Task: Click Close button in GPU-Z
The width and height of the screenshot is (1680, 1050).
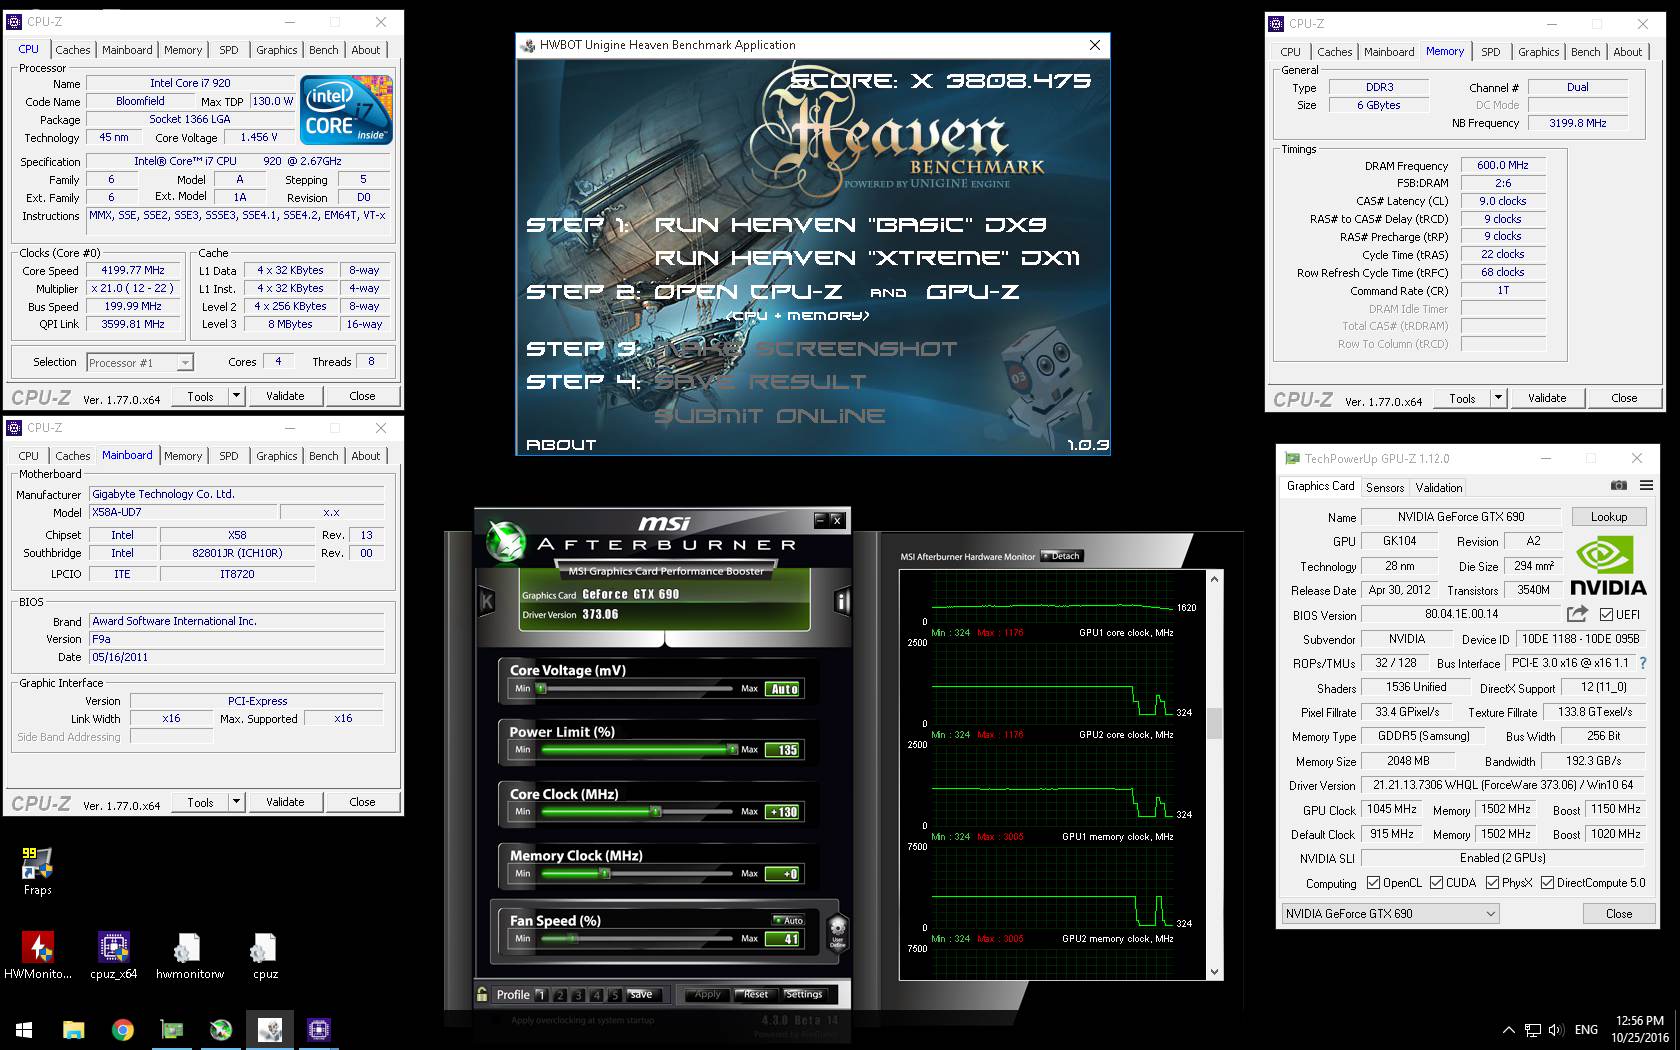Action: click(x=1619, y=913)
